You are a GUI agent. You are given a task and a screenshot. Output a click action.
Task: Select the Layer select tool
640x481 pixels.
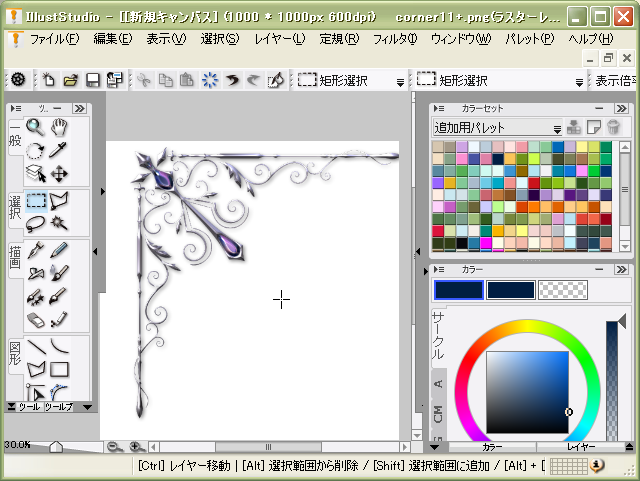36,174
